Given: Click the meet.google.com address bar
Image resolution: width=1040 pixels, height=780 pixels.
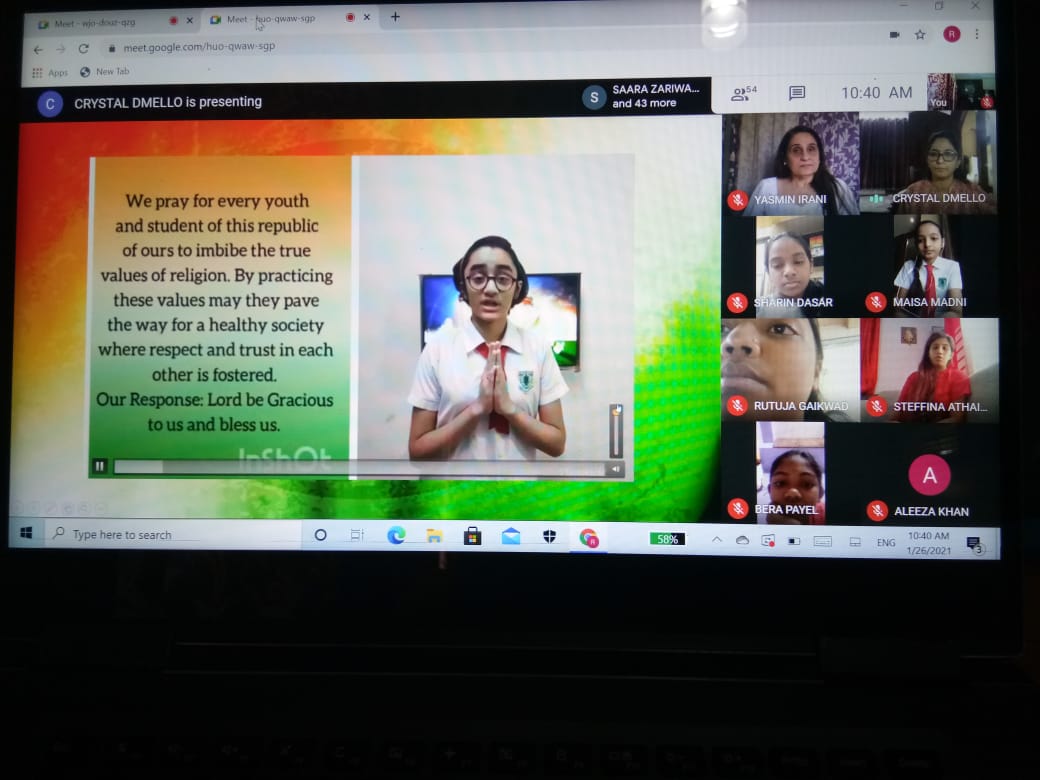Looking at the screenshot, I should coord(491,43).
